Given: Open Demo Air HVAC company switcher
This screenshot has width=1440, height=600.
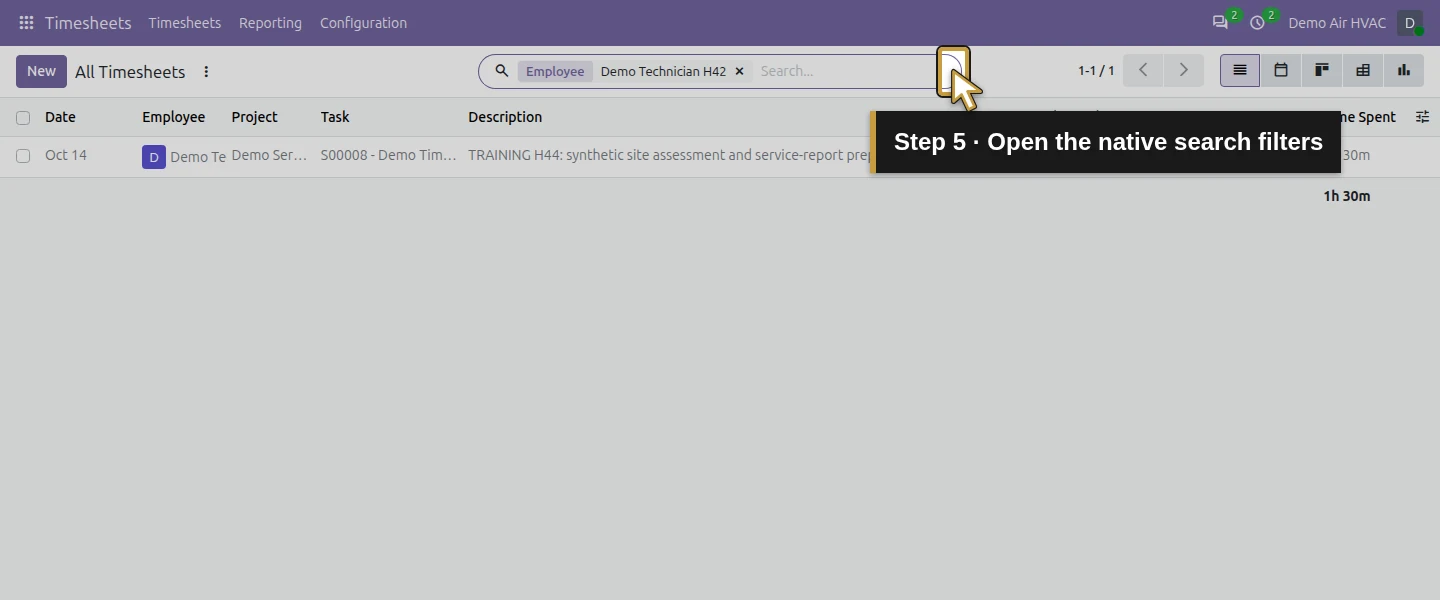Looking at the screenshot, I should [x=1337, y=23].
